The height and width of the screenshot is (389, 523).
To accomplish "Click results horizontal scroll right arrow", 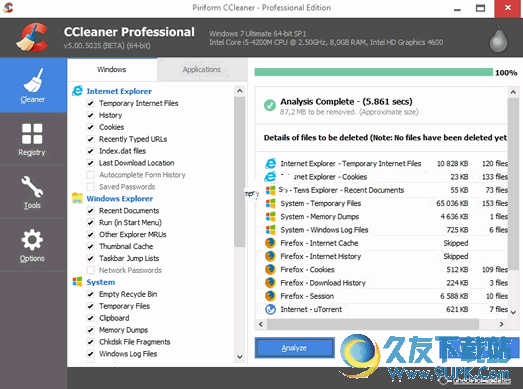I will (501, 324).
